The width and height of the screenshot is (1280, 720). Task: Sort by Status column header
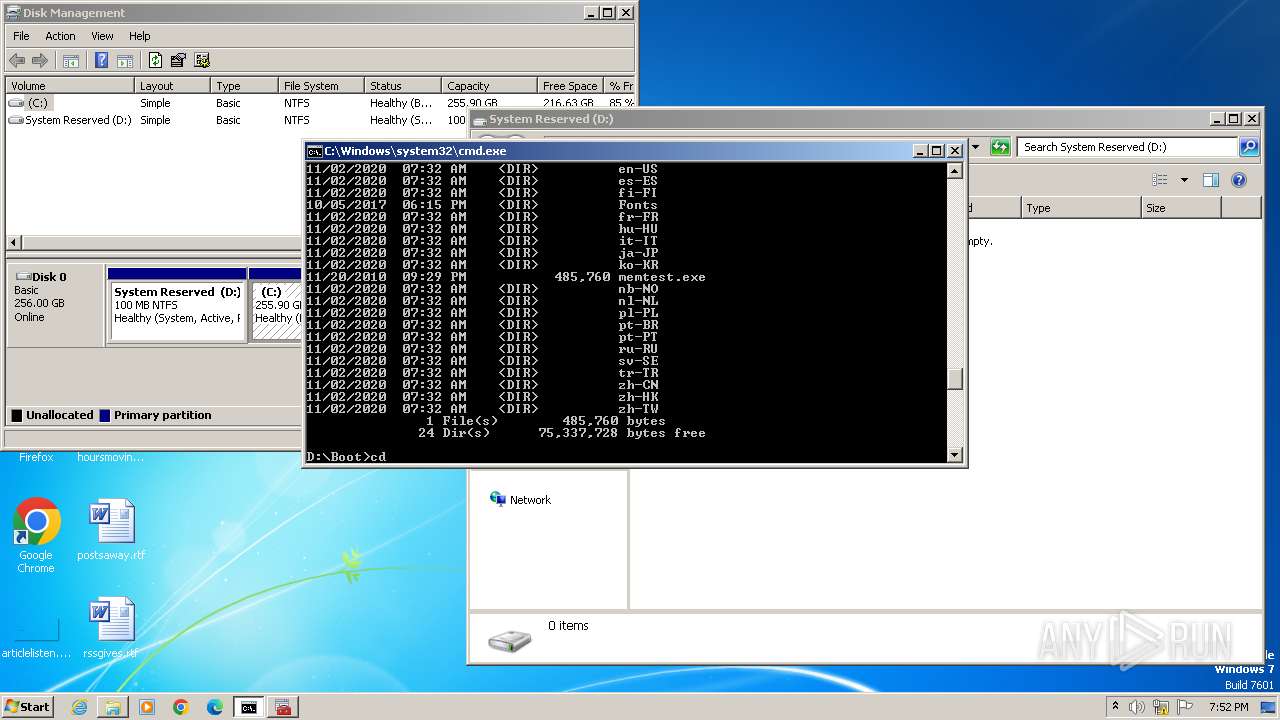(x=403, y=86)
